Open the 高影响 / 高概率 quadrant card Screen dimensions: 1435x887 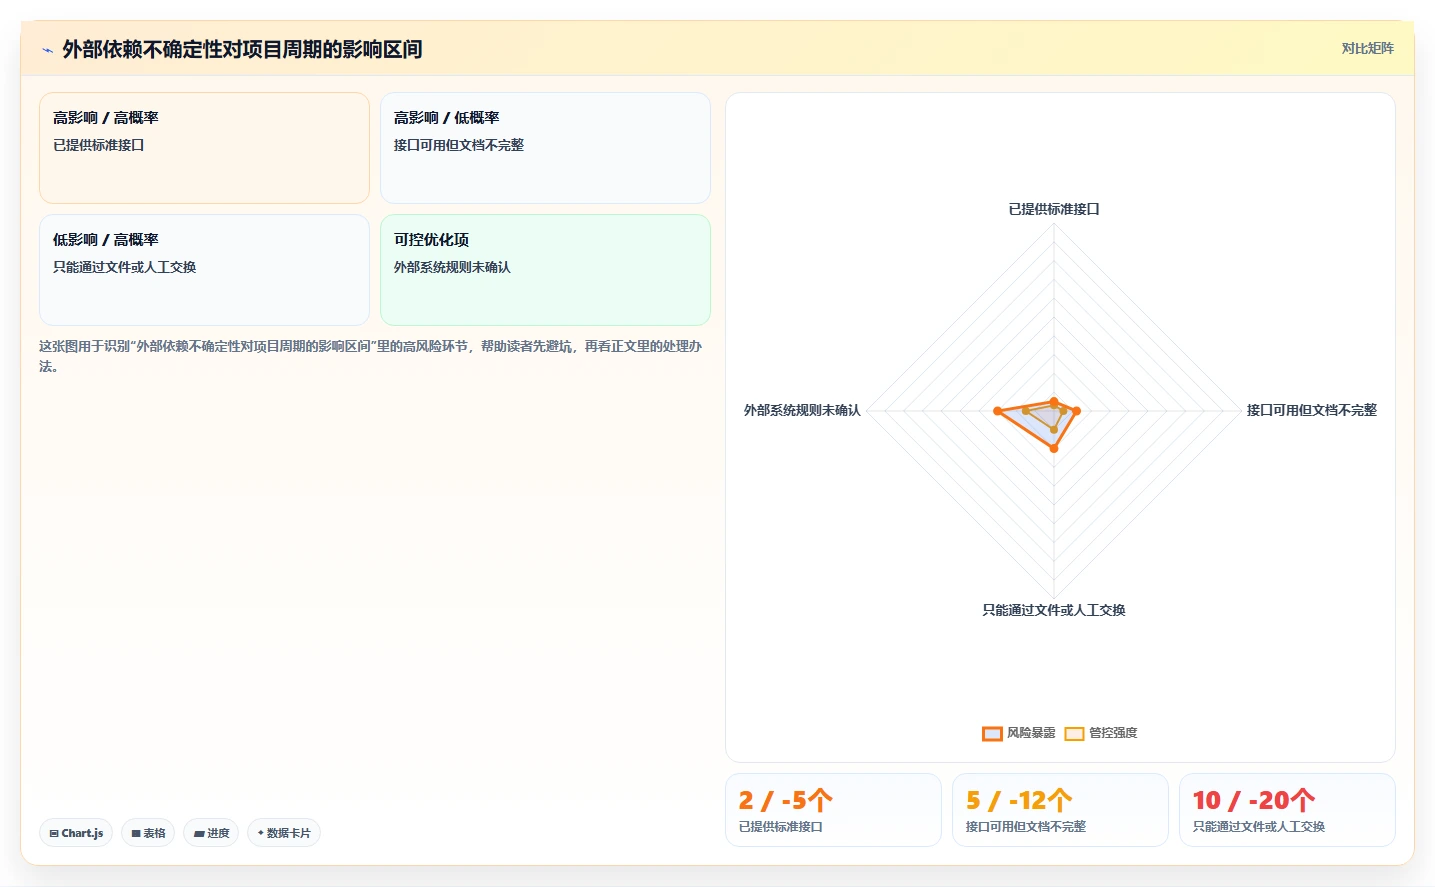point(204,148)
